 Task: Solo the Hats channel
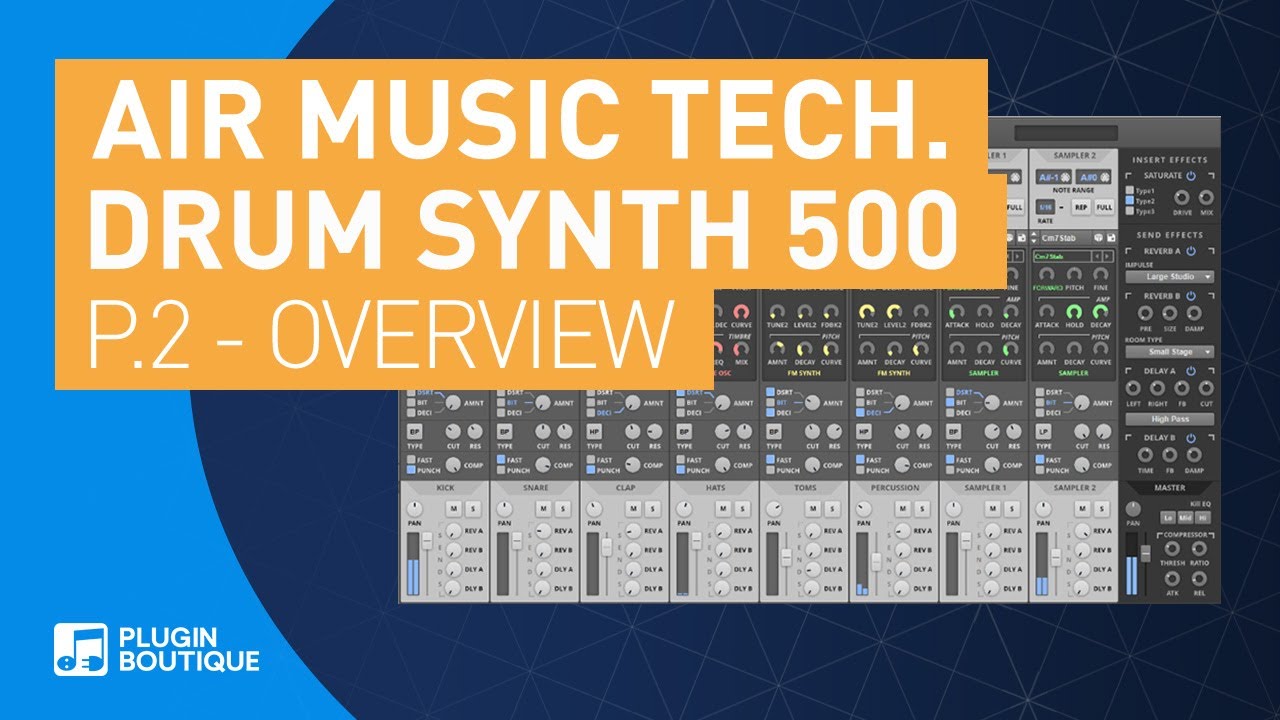coord(742,509)
